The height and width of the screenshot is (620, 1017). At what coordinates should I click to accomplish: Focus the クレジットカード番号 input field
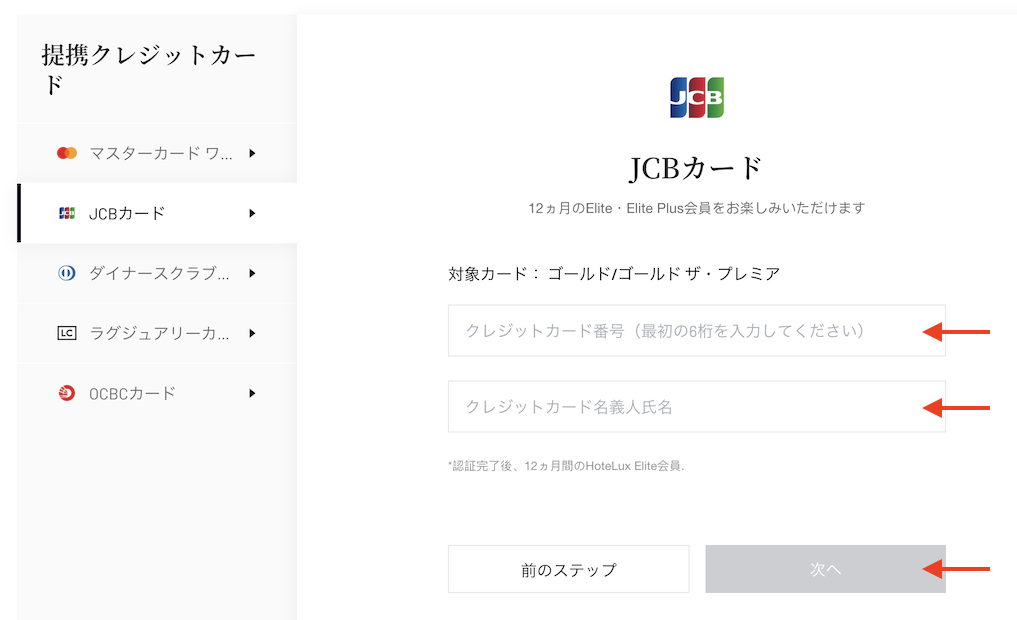coord(696,331)
